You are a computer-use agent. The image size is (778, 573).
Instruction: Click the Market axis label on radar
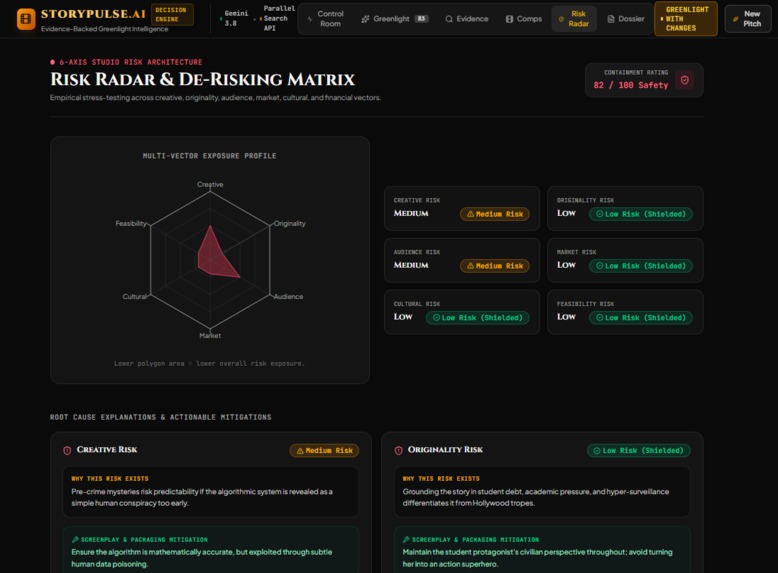pyautogui.click(x=210, y=335)
